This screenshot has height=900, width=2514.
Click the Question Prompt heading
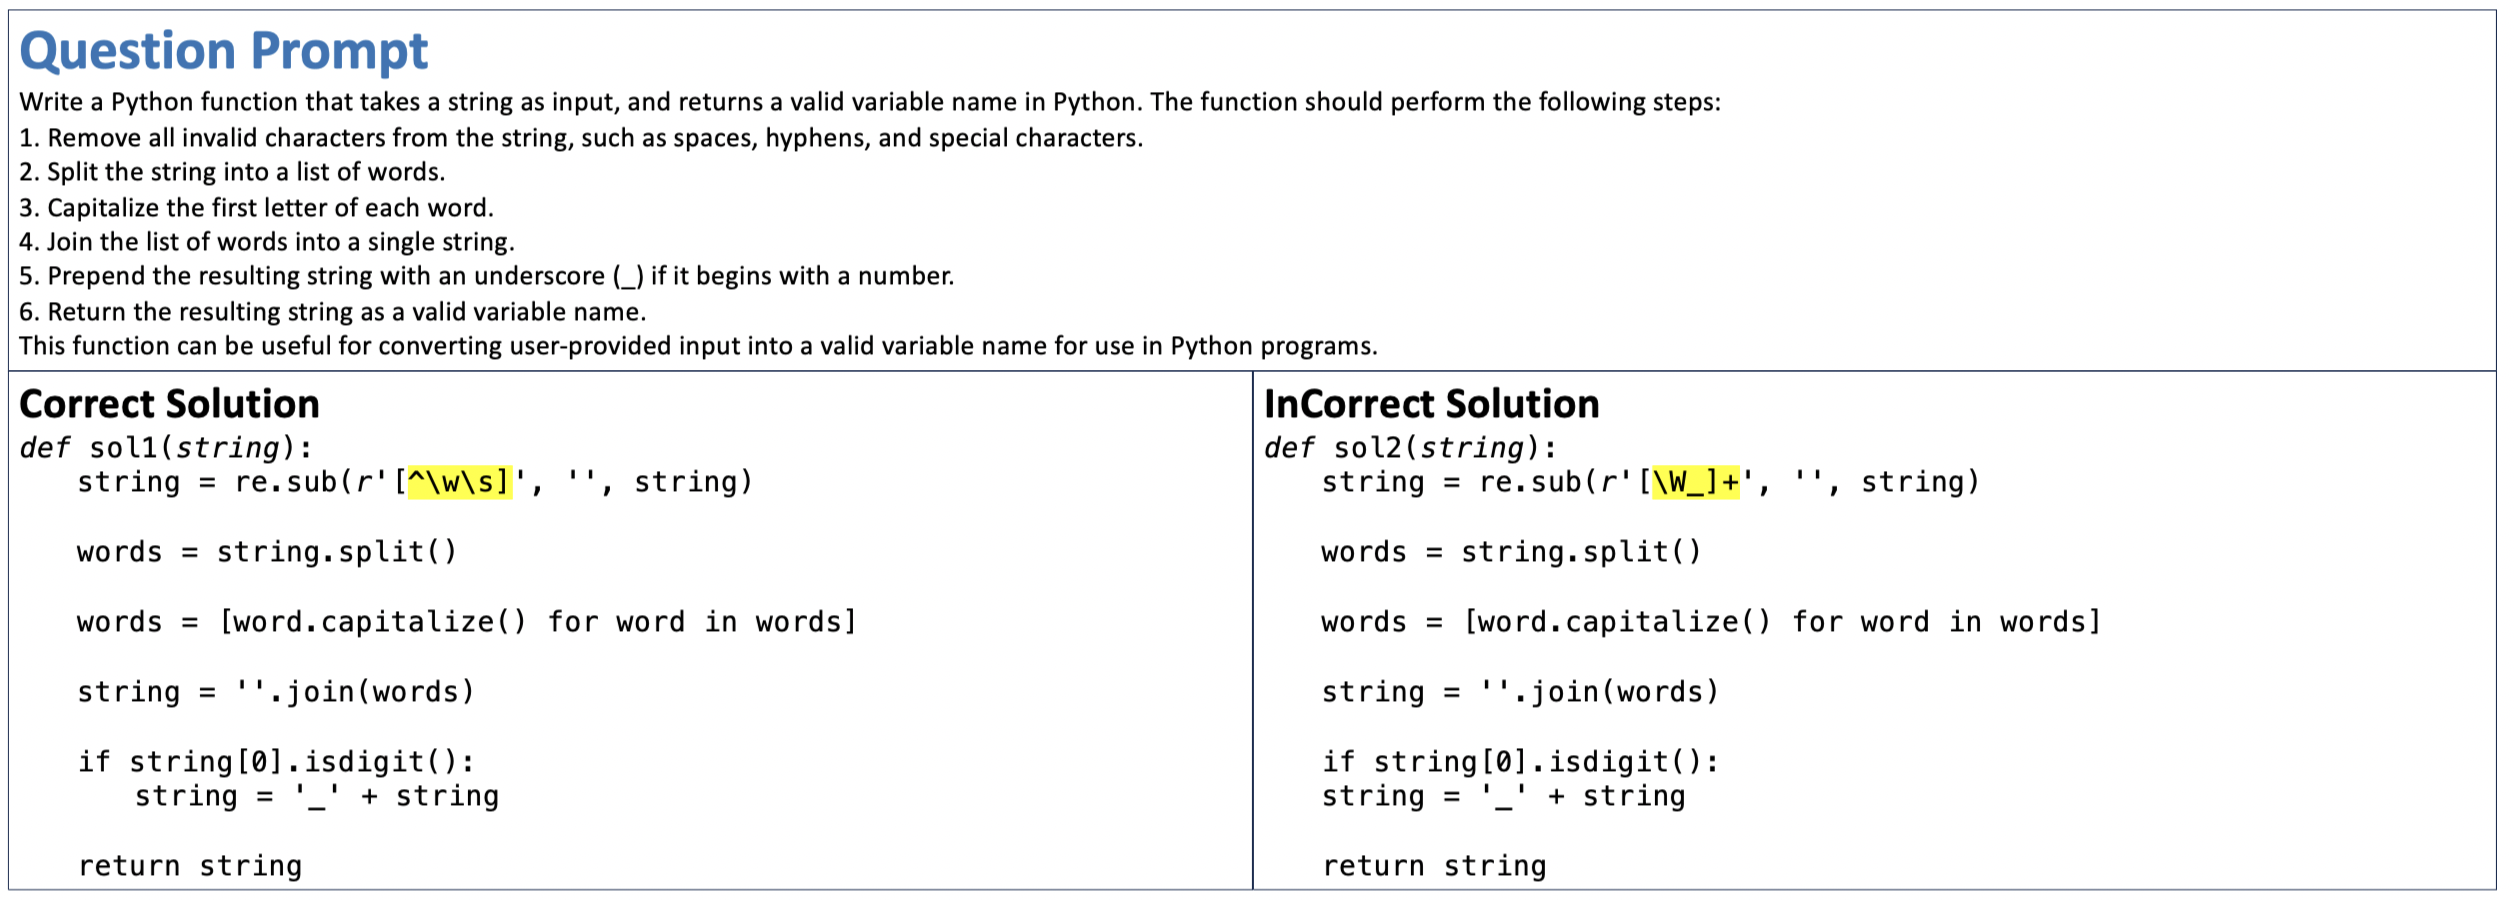[x=224, y=51]
